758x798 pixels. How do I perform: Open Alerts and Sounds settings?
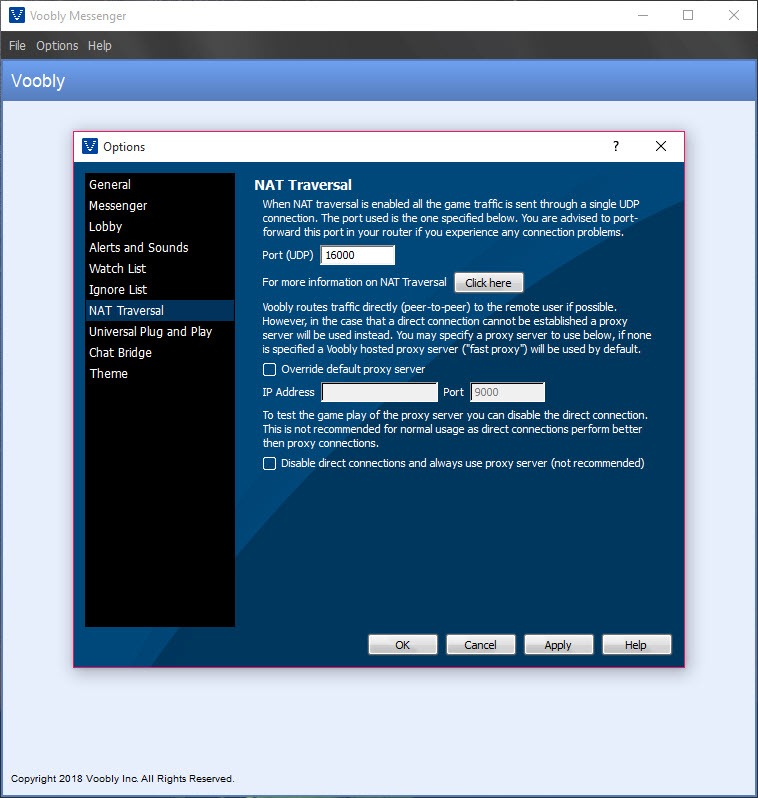[x=160, y=247]
